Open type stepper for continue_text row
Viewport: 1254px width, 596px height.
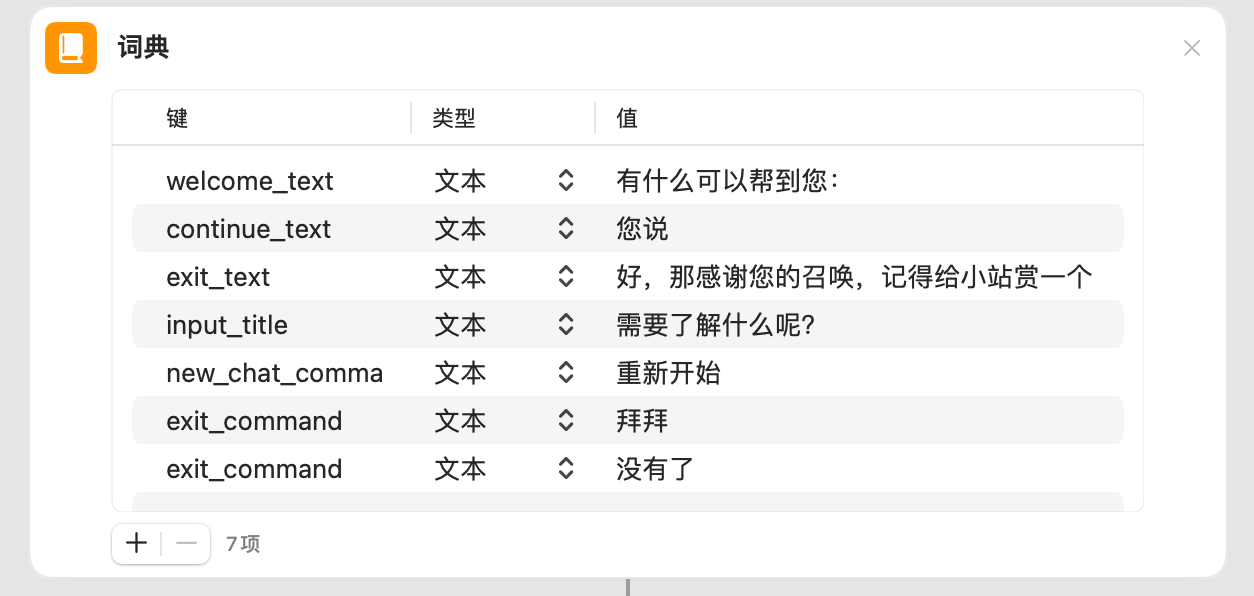tap(566, 228)
